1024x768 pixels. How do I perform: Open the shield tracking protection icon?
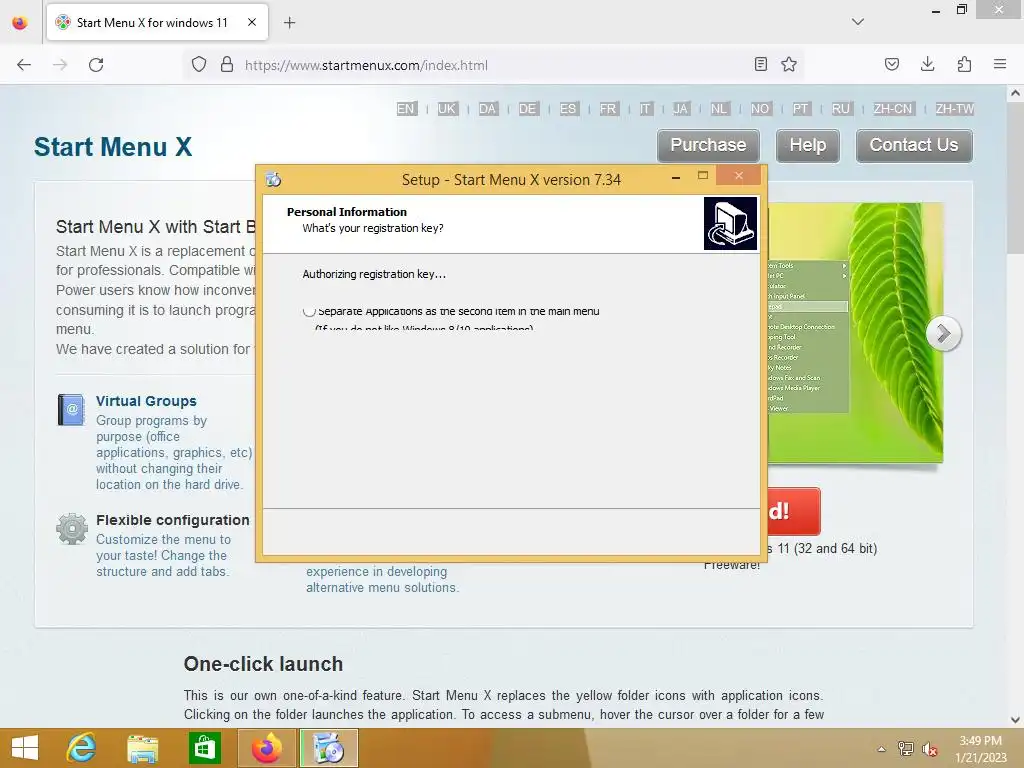tap(199, 65)
